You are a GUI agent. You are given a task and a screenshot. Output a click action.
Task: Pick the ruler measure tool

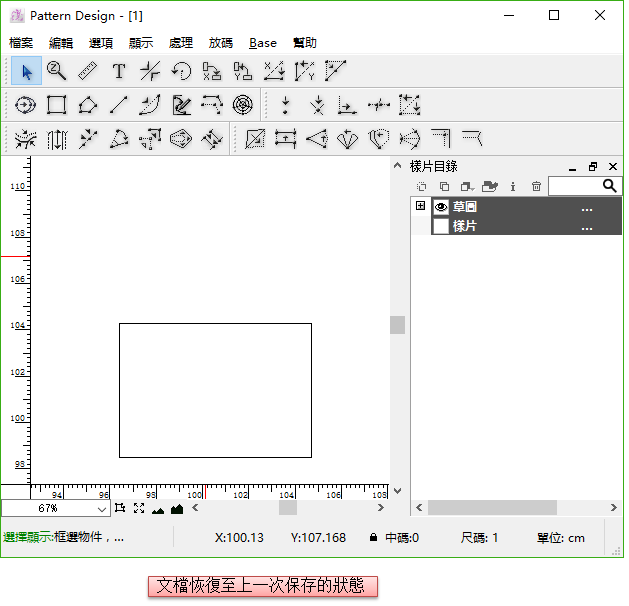(x=88, y=71)
